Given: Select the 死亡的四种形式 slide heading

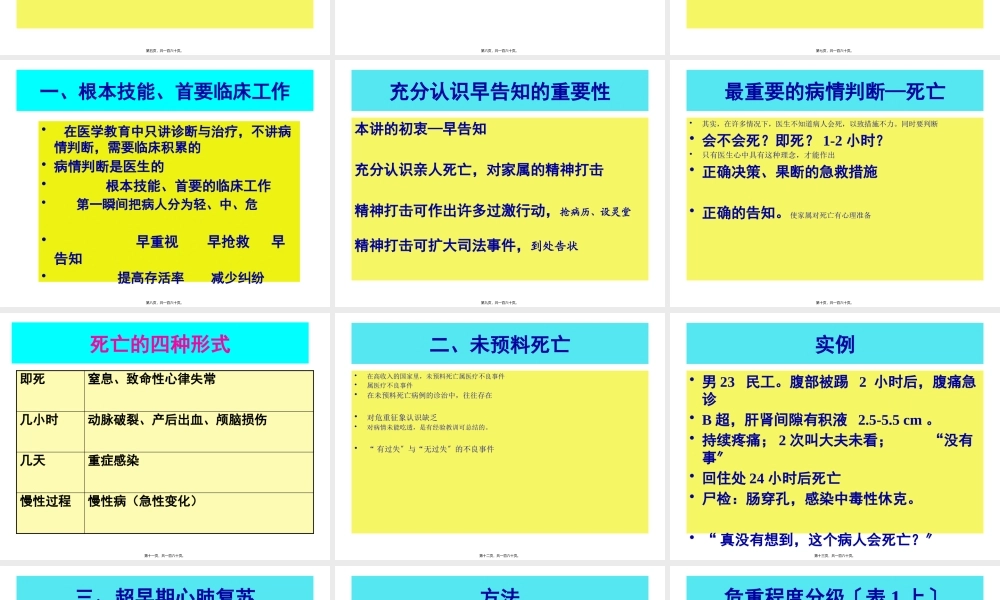Looking at the screenshot, I should (x=160, y=344).
